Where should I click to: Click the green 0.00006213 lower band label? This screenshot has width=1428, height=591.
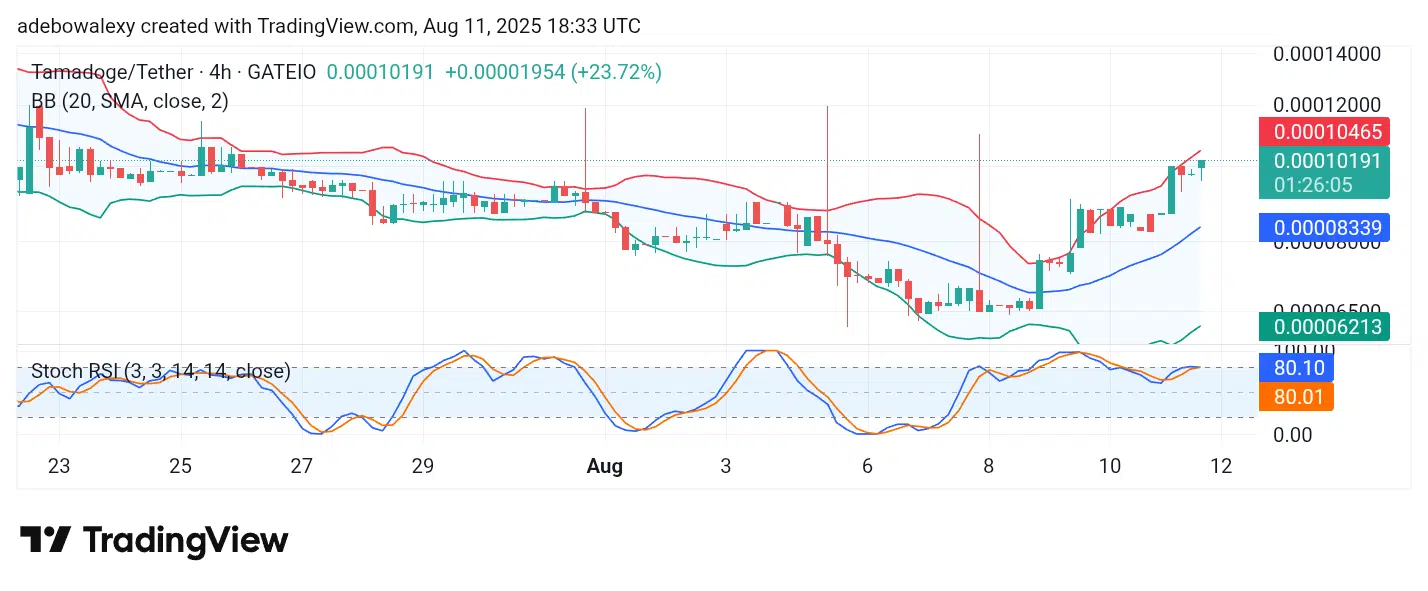click(1324, 326)
